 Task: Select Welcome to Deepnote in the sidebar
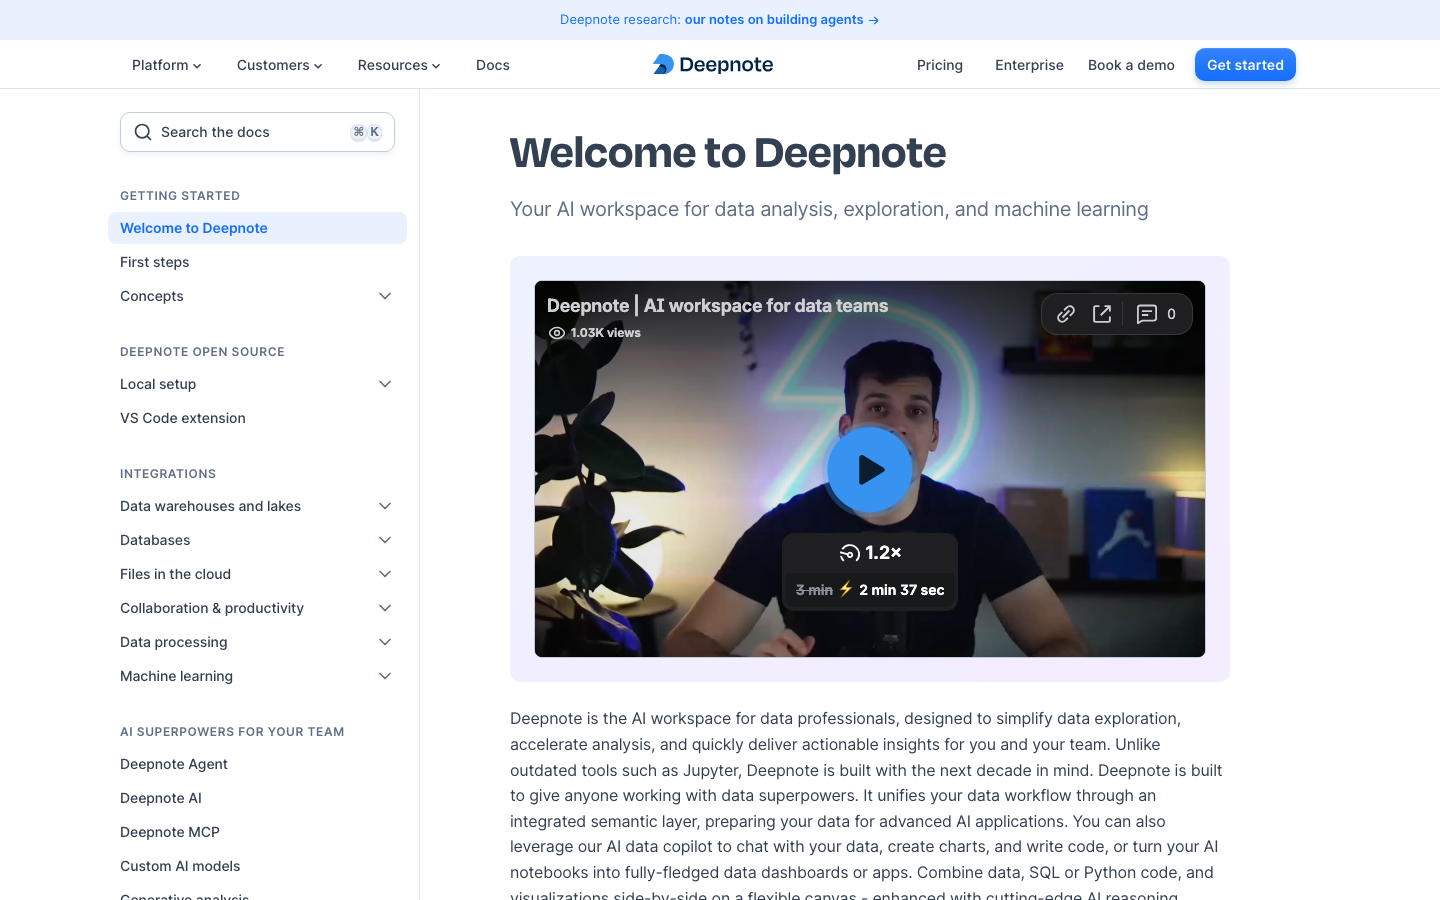tap(257, 228)
